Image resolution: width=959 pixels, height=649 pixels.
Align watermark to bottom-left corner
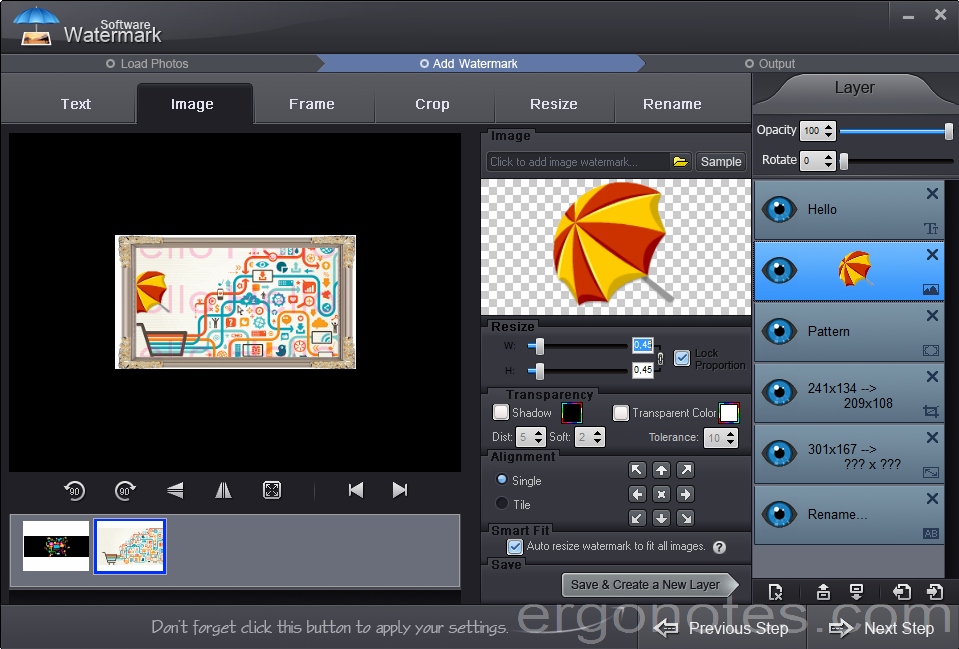(x=637, y=518)
